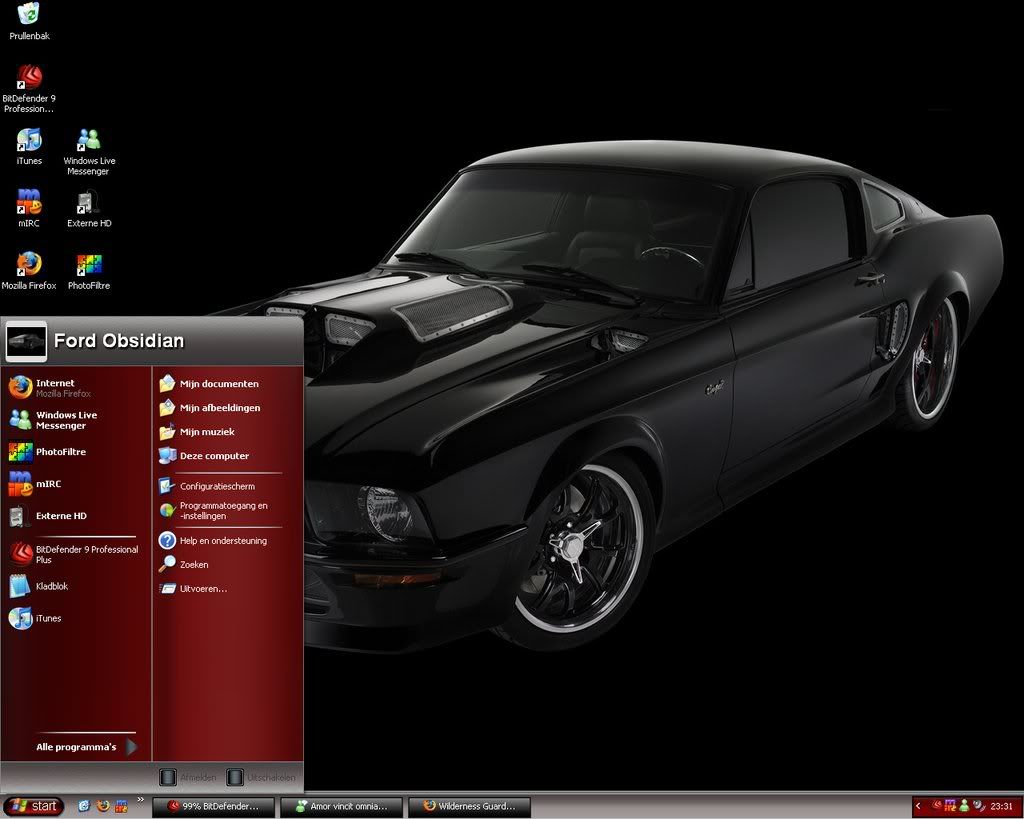This screenshot has height=819, width=1024.
Task: Click the mIRC system tray icon
Action: [950, 806]
